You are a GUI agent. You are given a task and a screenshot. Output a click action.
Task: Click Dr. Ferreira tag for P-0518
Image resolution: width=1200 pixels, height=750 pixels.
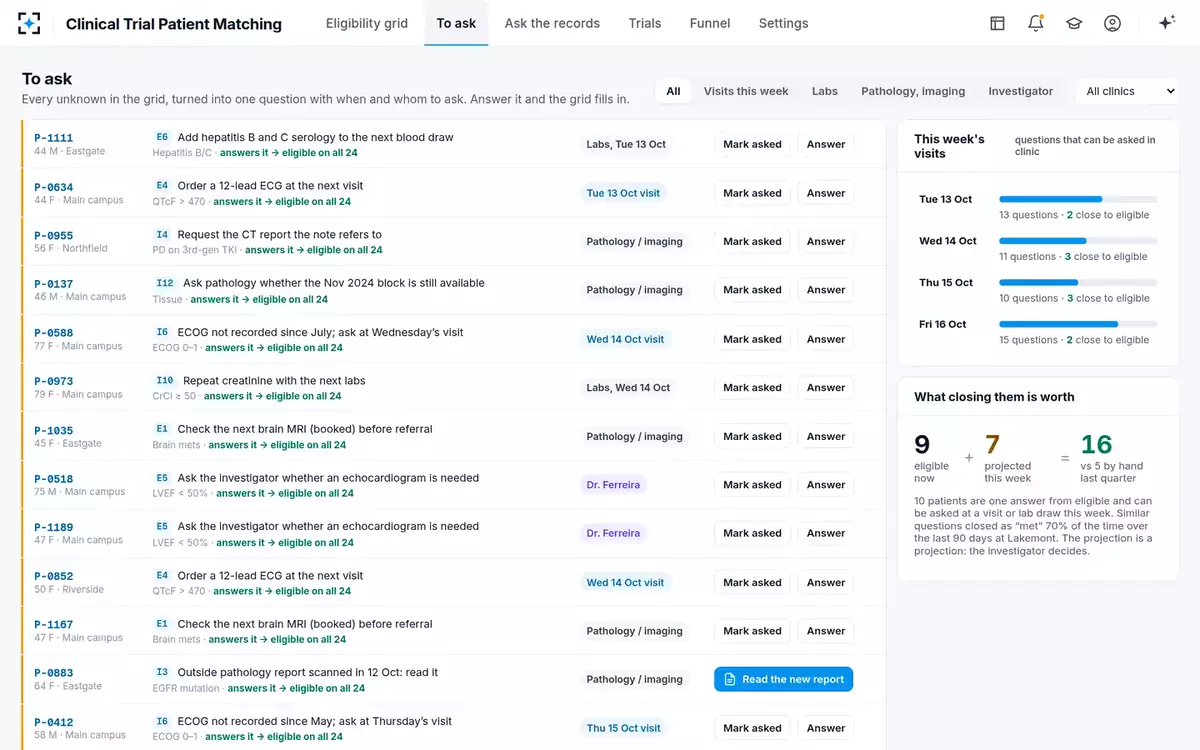tap(613, 485)
